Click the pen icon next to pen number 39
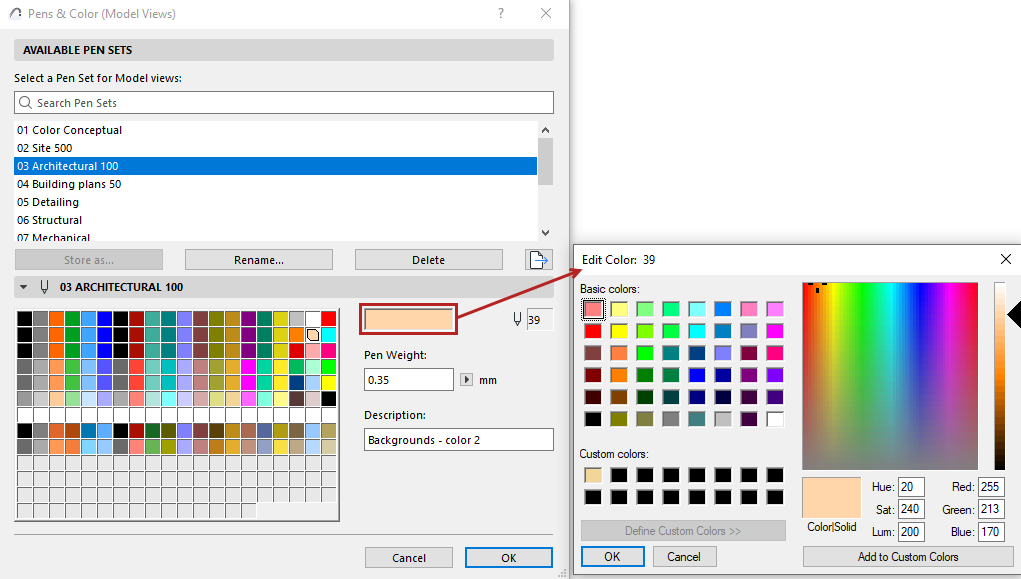Viewport: 1021px width, 579px height. click(x=516, y=318)
